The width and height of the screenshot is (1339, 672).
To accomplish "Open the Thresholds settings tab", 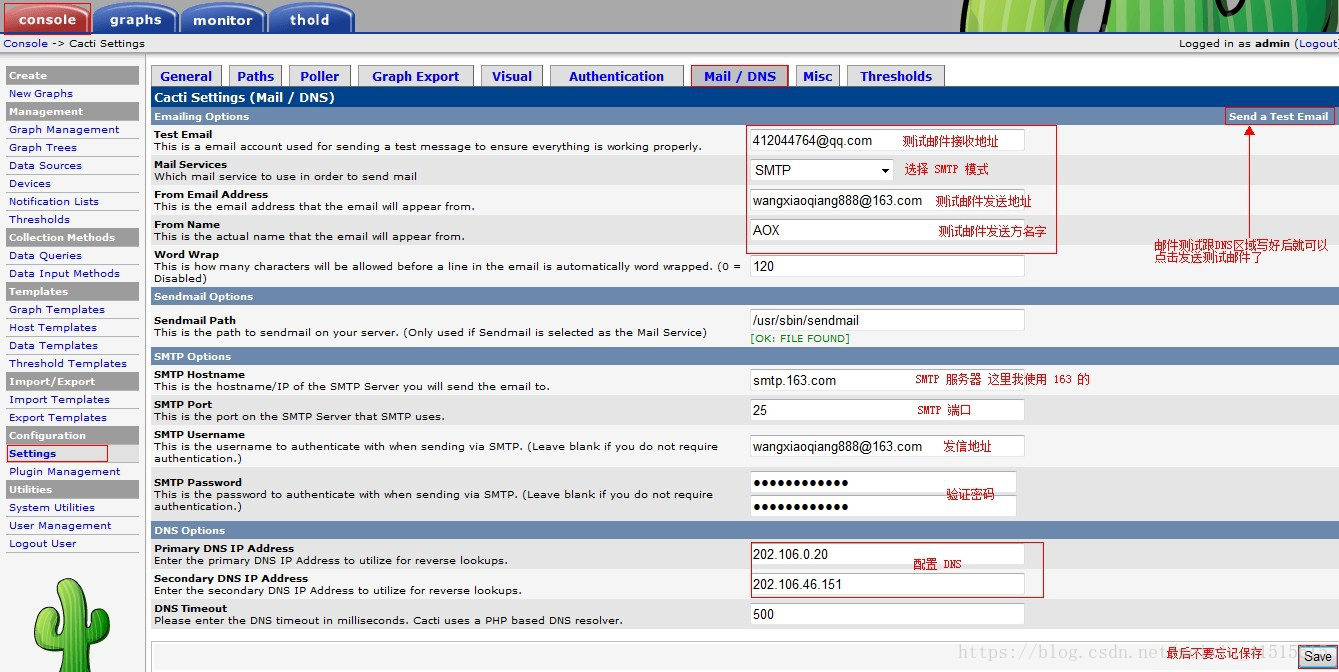I will click(x=896, y=76).
